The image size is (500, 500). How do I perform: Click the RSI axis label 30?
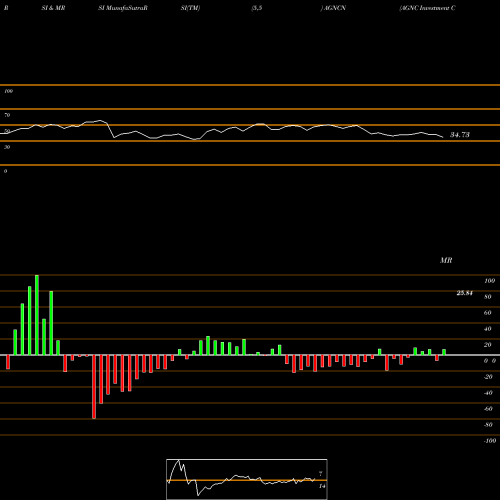[x=7, y=147]
